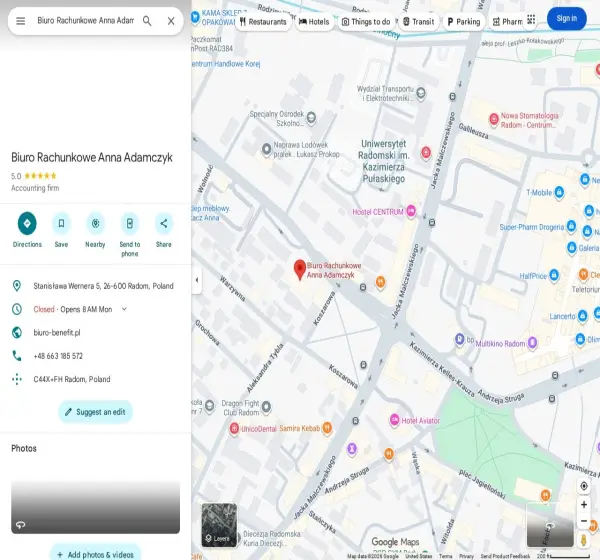This screenshot has width=600, height=560.
Task: Expand opening hours chevron
Action: 124,309
